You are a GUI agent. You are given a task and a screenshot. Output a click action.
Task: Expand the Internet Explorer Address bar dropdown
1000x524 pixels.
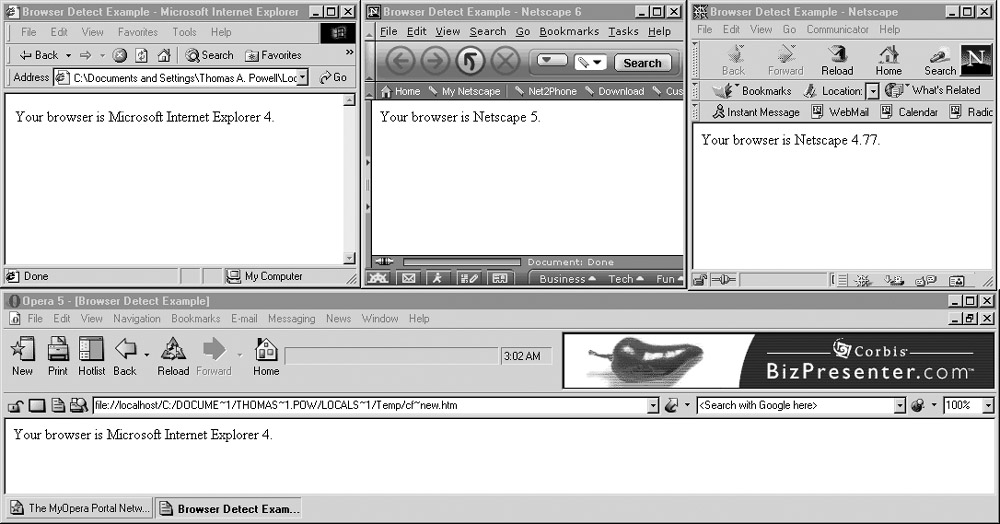[303, 78]
